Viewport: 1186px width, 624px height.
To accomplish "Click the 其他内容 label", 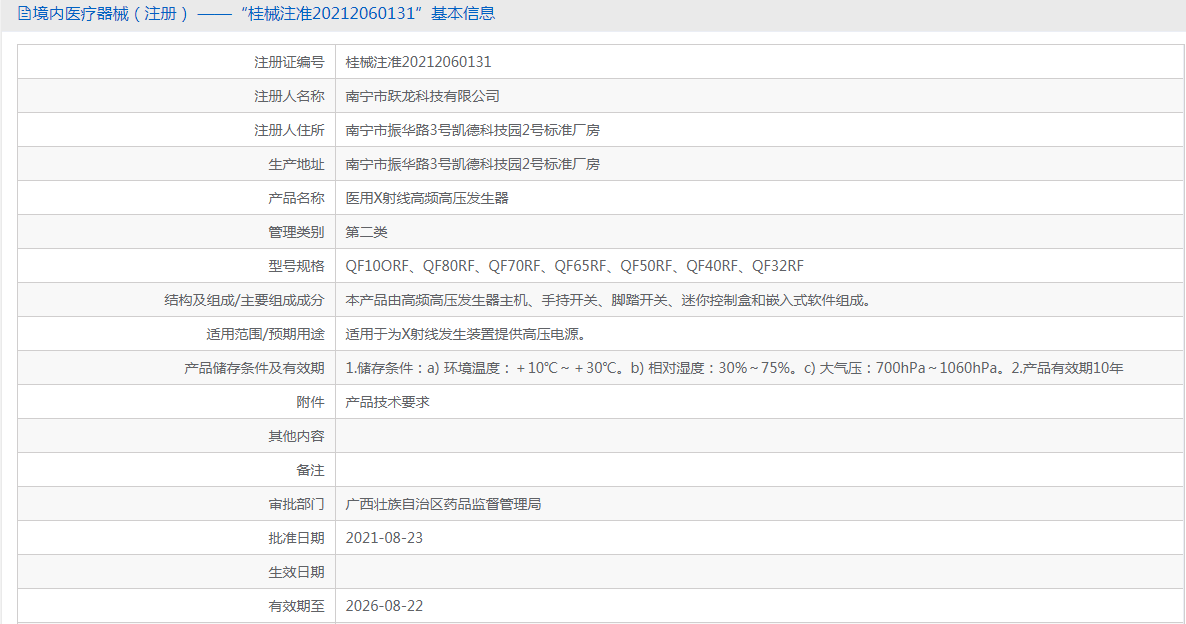I will 296,436.
